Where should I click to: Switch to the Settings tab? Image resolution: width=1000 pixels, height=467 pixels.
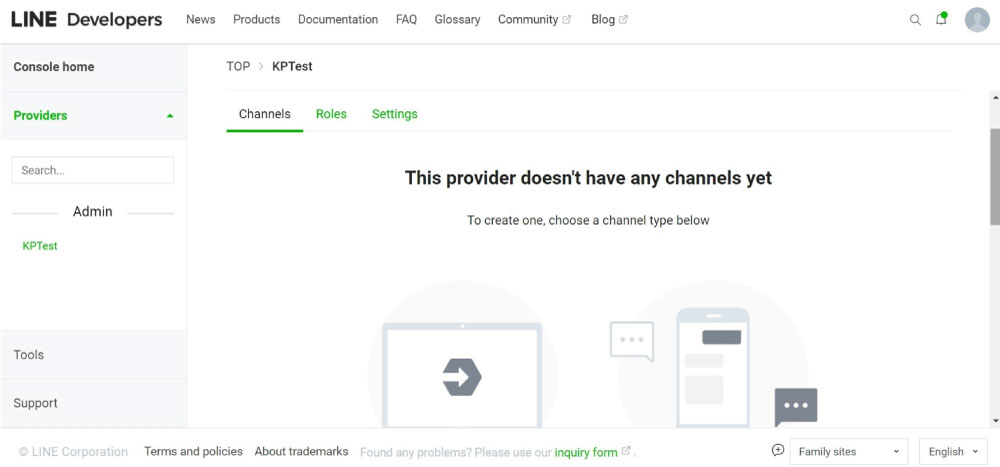point(395,114)
